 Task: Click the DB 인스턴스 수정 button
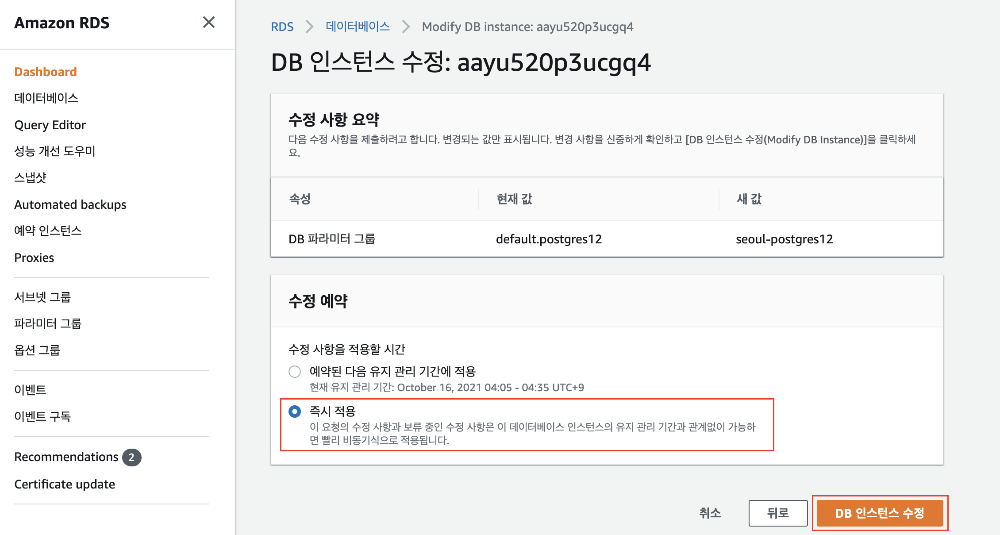(879, 513)
